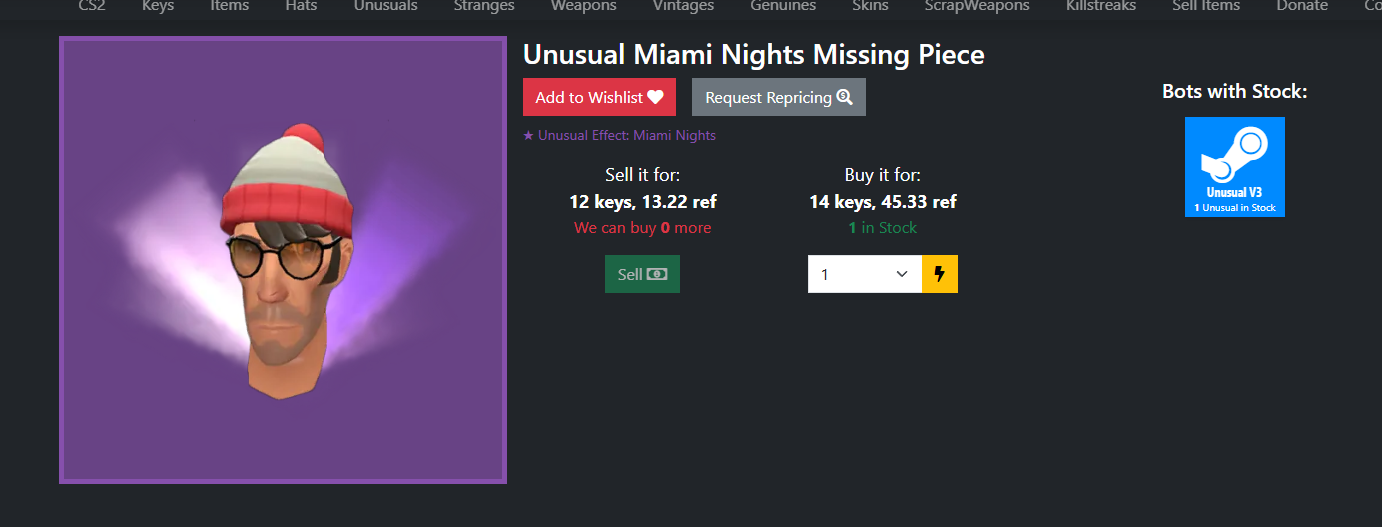The height and width of the screenshot is (527, 1382).
Task: Click the magnifier icon on Request Repricing
Action: click(x=844, y=97)
